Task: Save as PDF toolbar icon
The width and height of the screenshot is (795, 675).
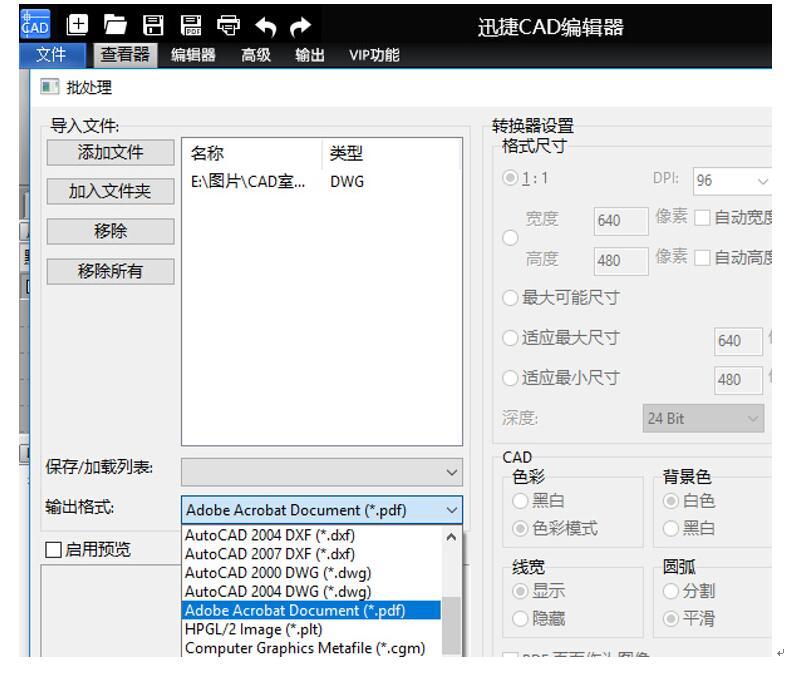Action: click(191, 25)
